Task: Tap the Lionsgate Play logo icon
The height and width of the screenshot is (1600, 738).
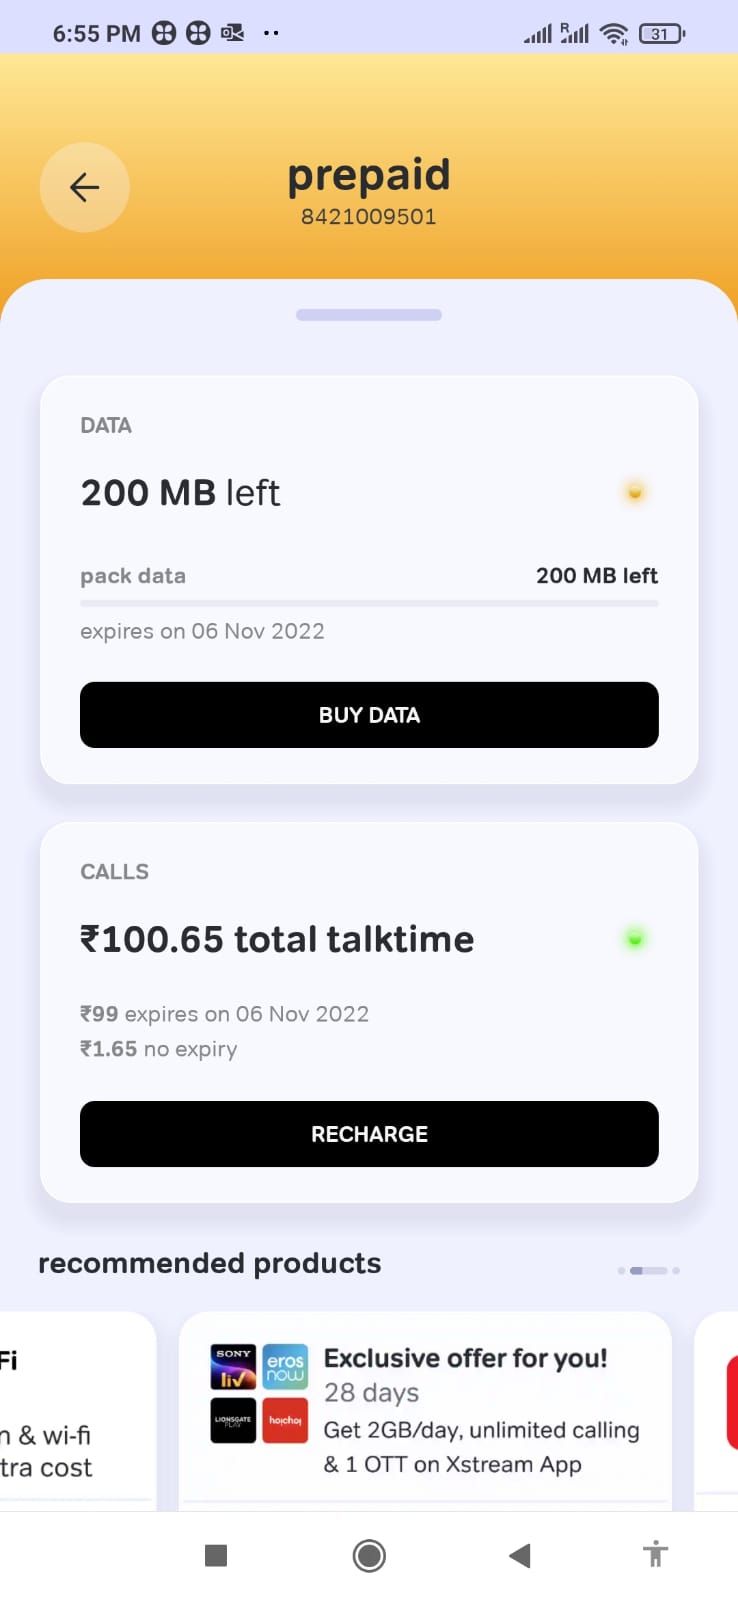Action: coord(233,1420)
